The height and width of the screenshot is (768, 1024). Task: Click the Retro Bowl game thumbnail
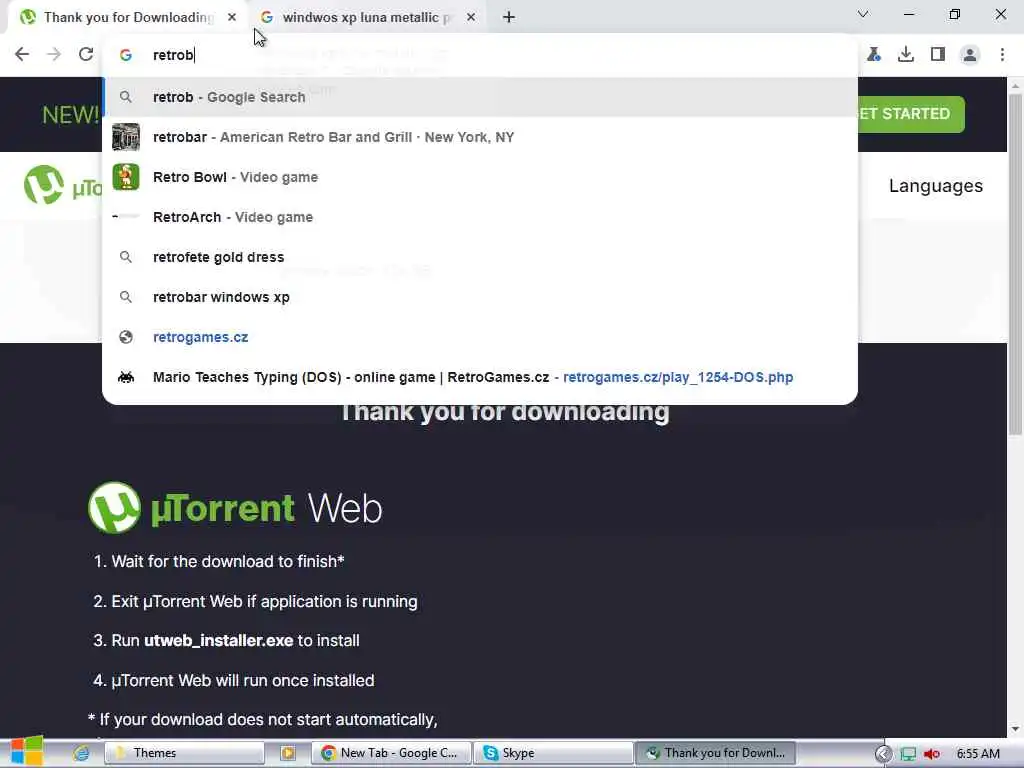(x=126, y=177)
